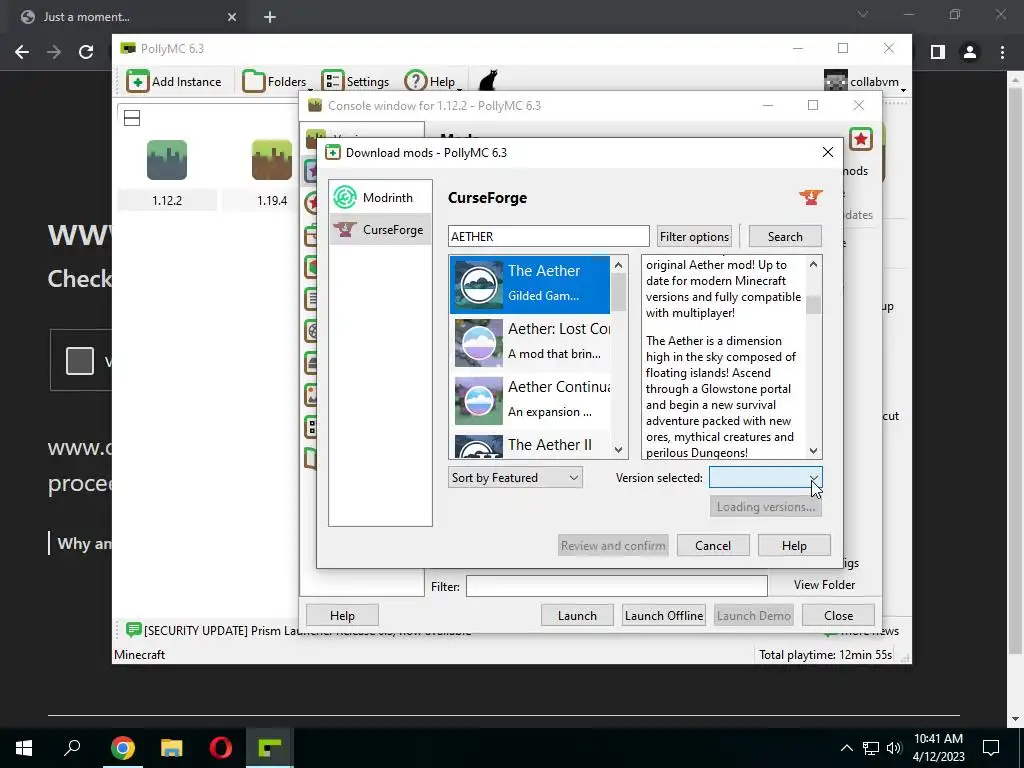Select The Aether II list item
1024x768 pixels.
[x=530, y=445]
